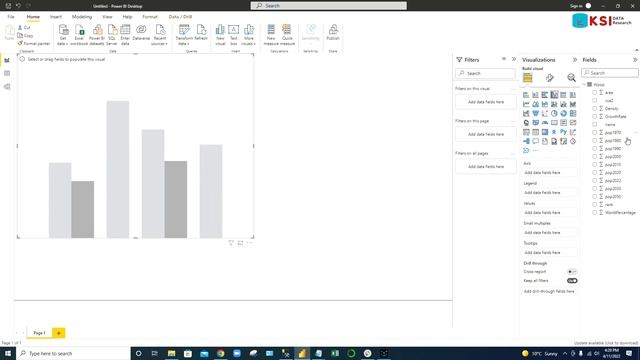Screen dimensions: 640x360
Task: Collapse the Fields pane with chevron
Action: tap(635, 60)
